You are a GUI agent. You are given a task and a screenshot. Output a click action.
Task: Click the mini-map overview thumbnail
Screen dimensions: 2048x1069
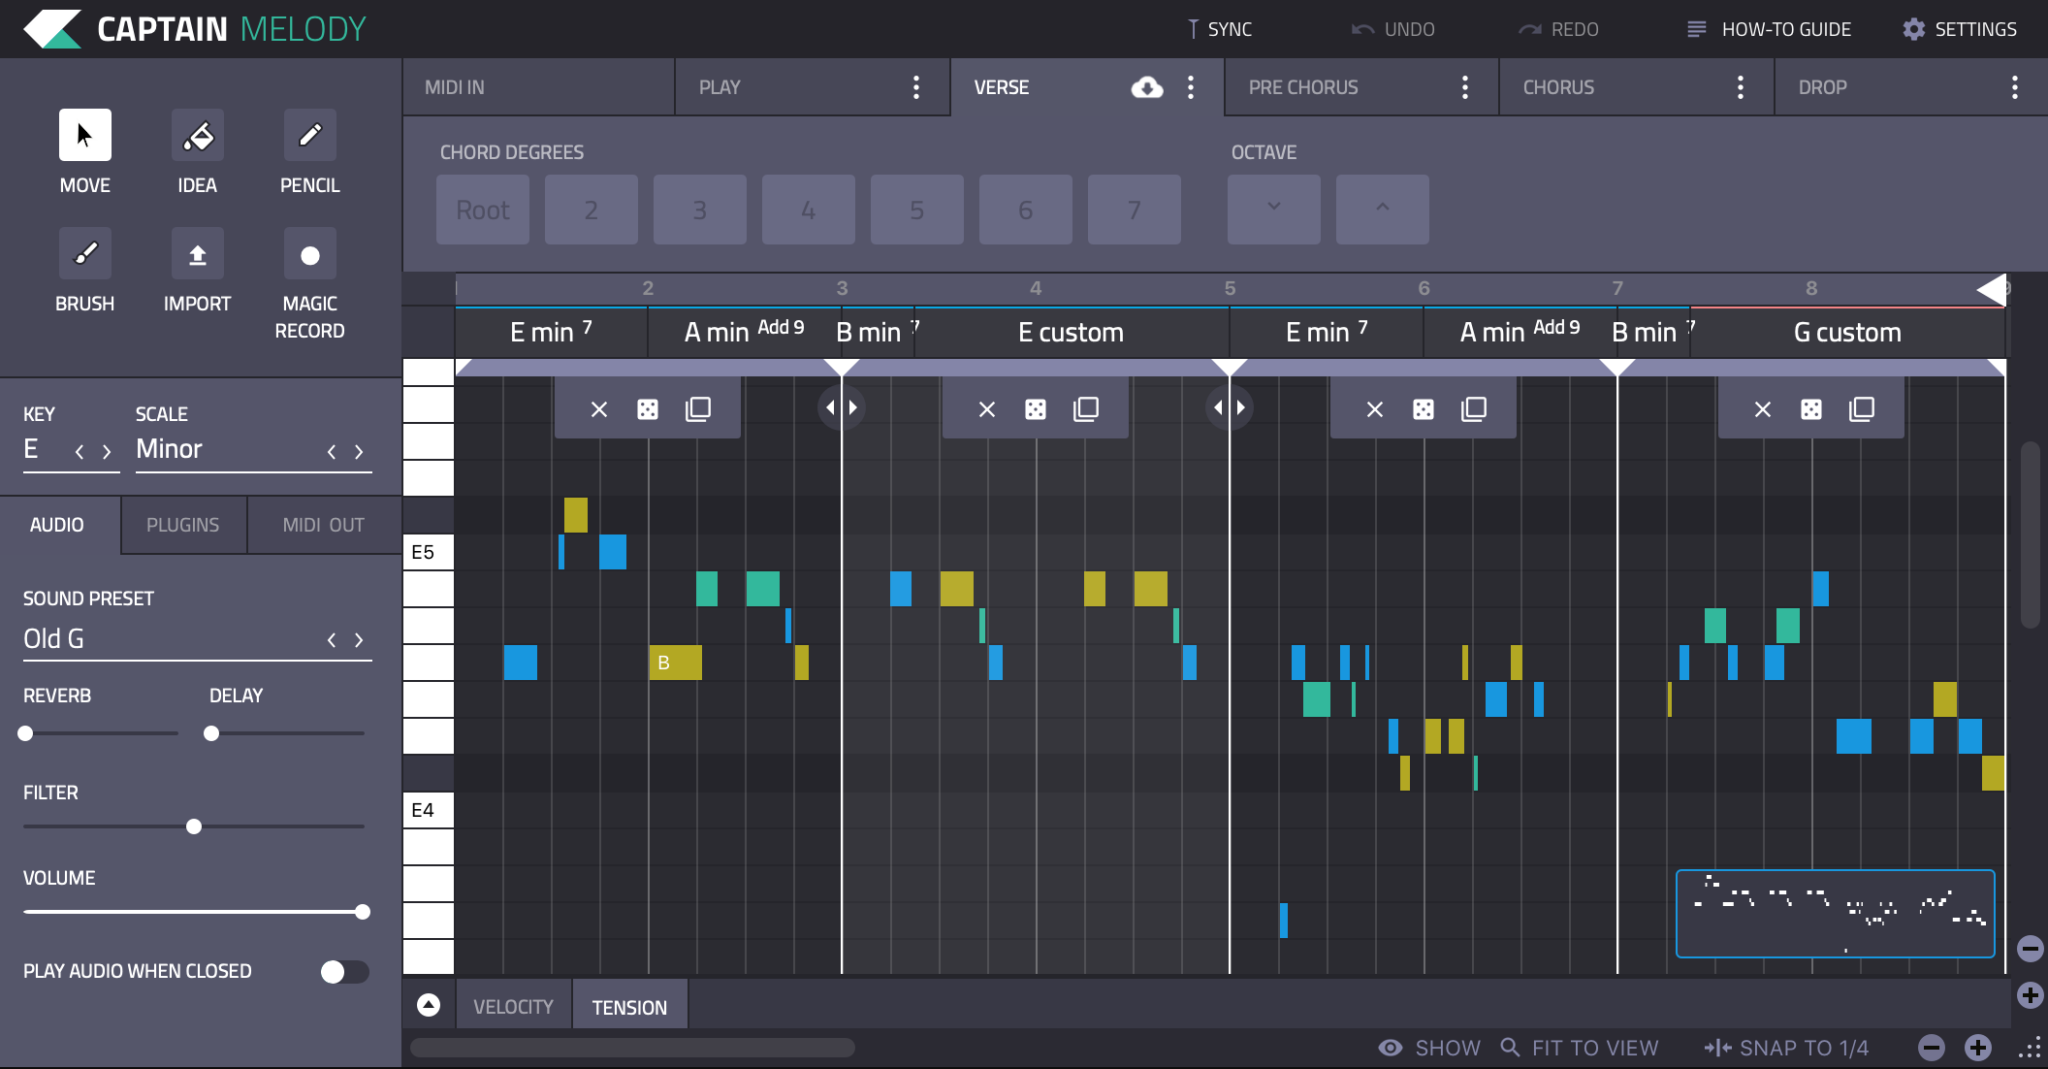(1835, 913)
